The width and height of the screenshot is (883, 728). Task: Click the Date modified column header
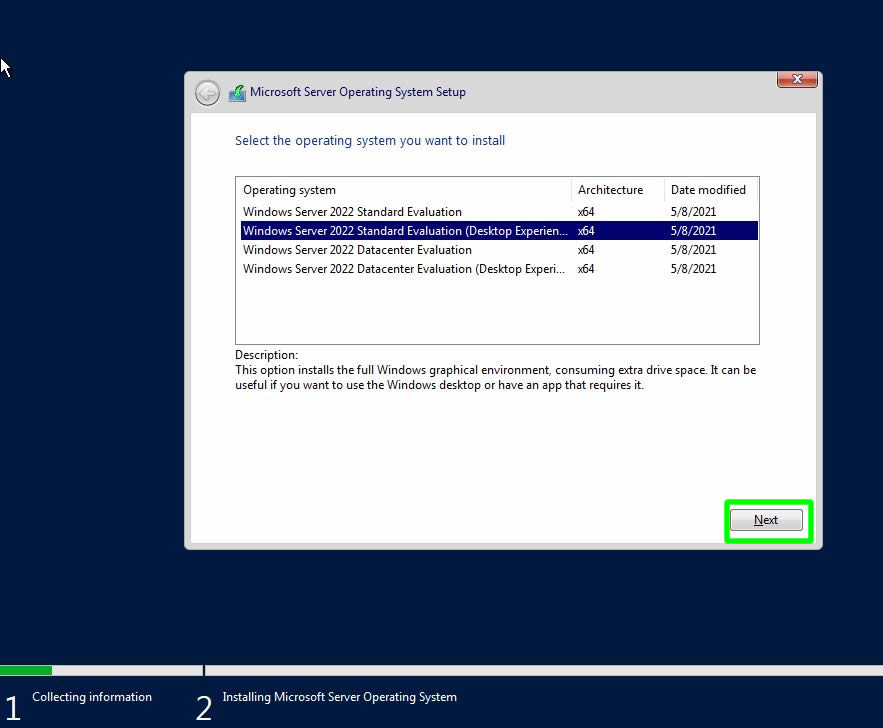[708, 190]
